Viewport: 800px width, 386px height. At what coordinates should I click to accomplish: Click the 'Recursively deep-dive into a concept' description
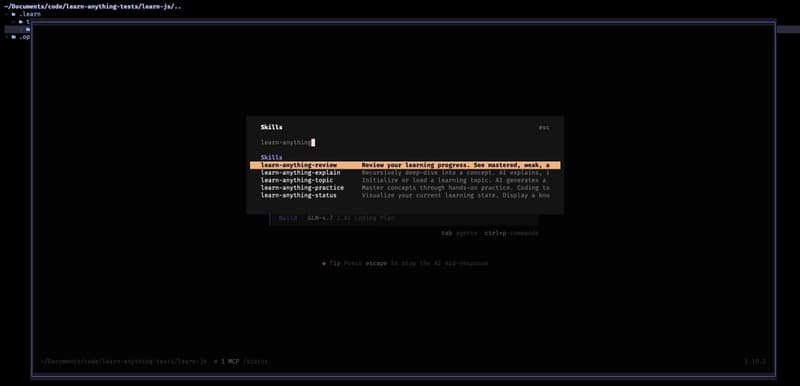(x=456, y=173)
